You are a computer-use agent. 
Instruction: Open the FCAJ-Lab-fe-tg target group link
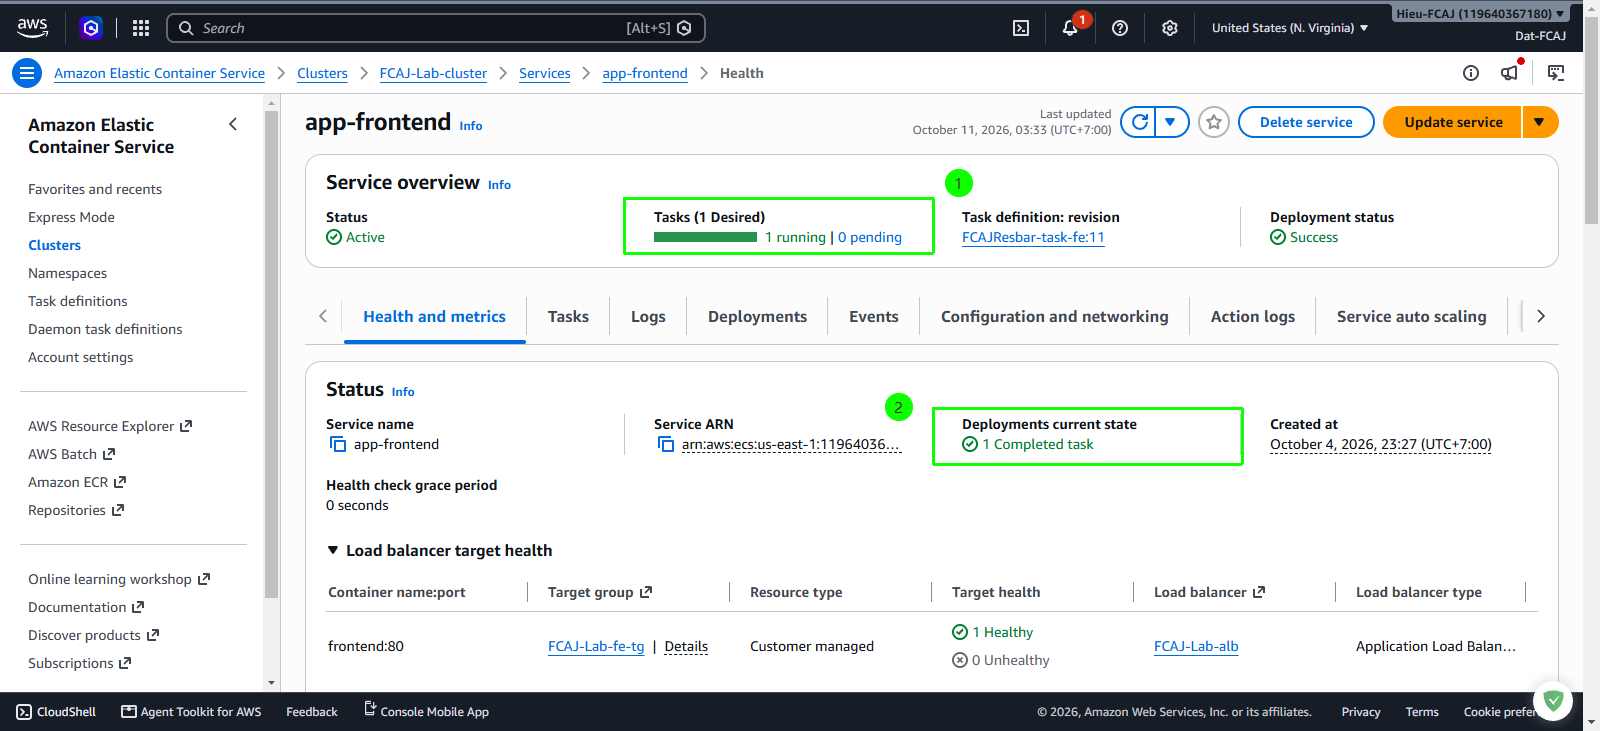tap(596, 646)
